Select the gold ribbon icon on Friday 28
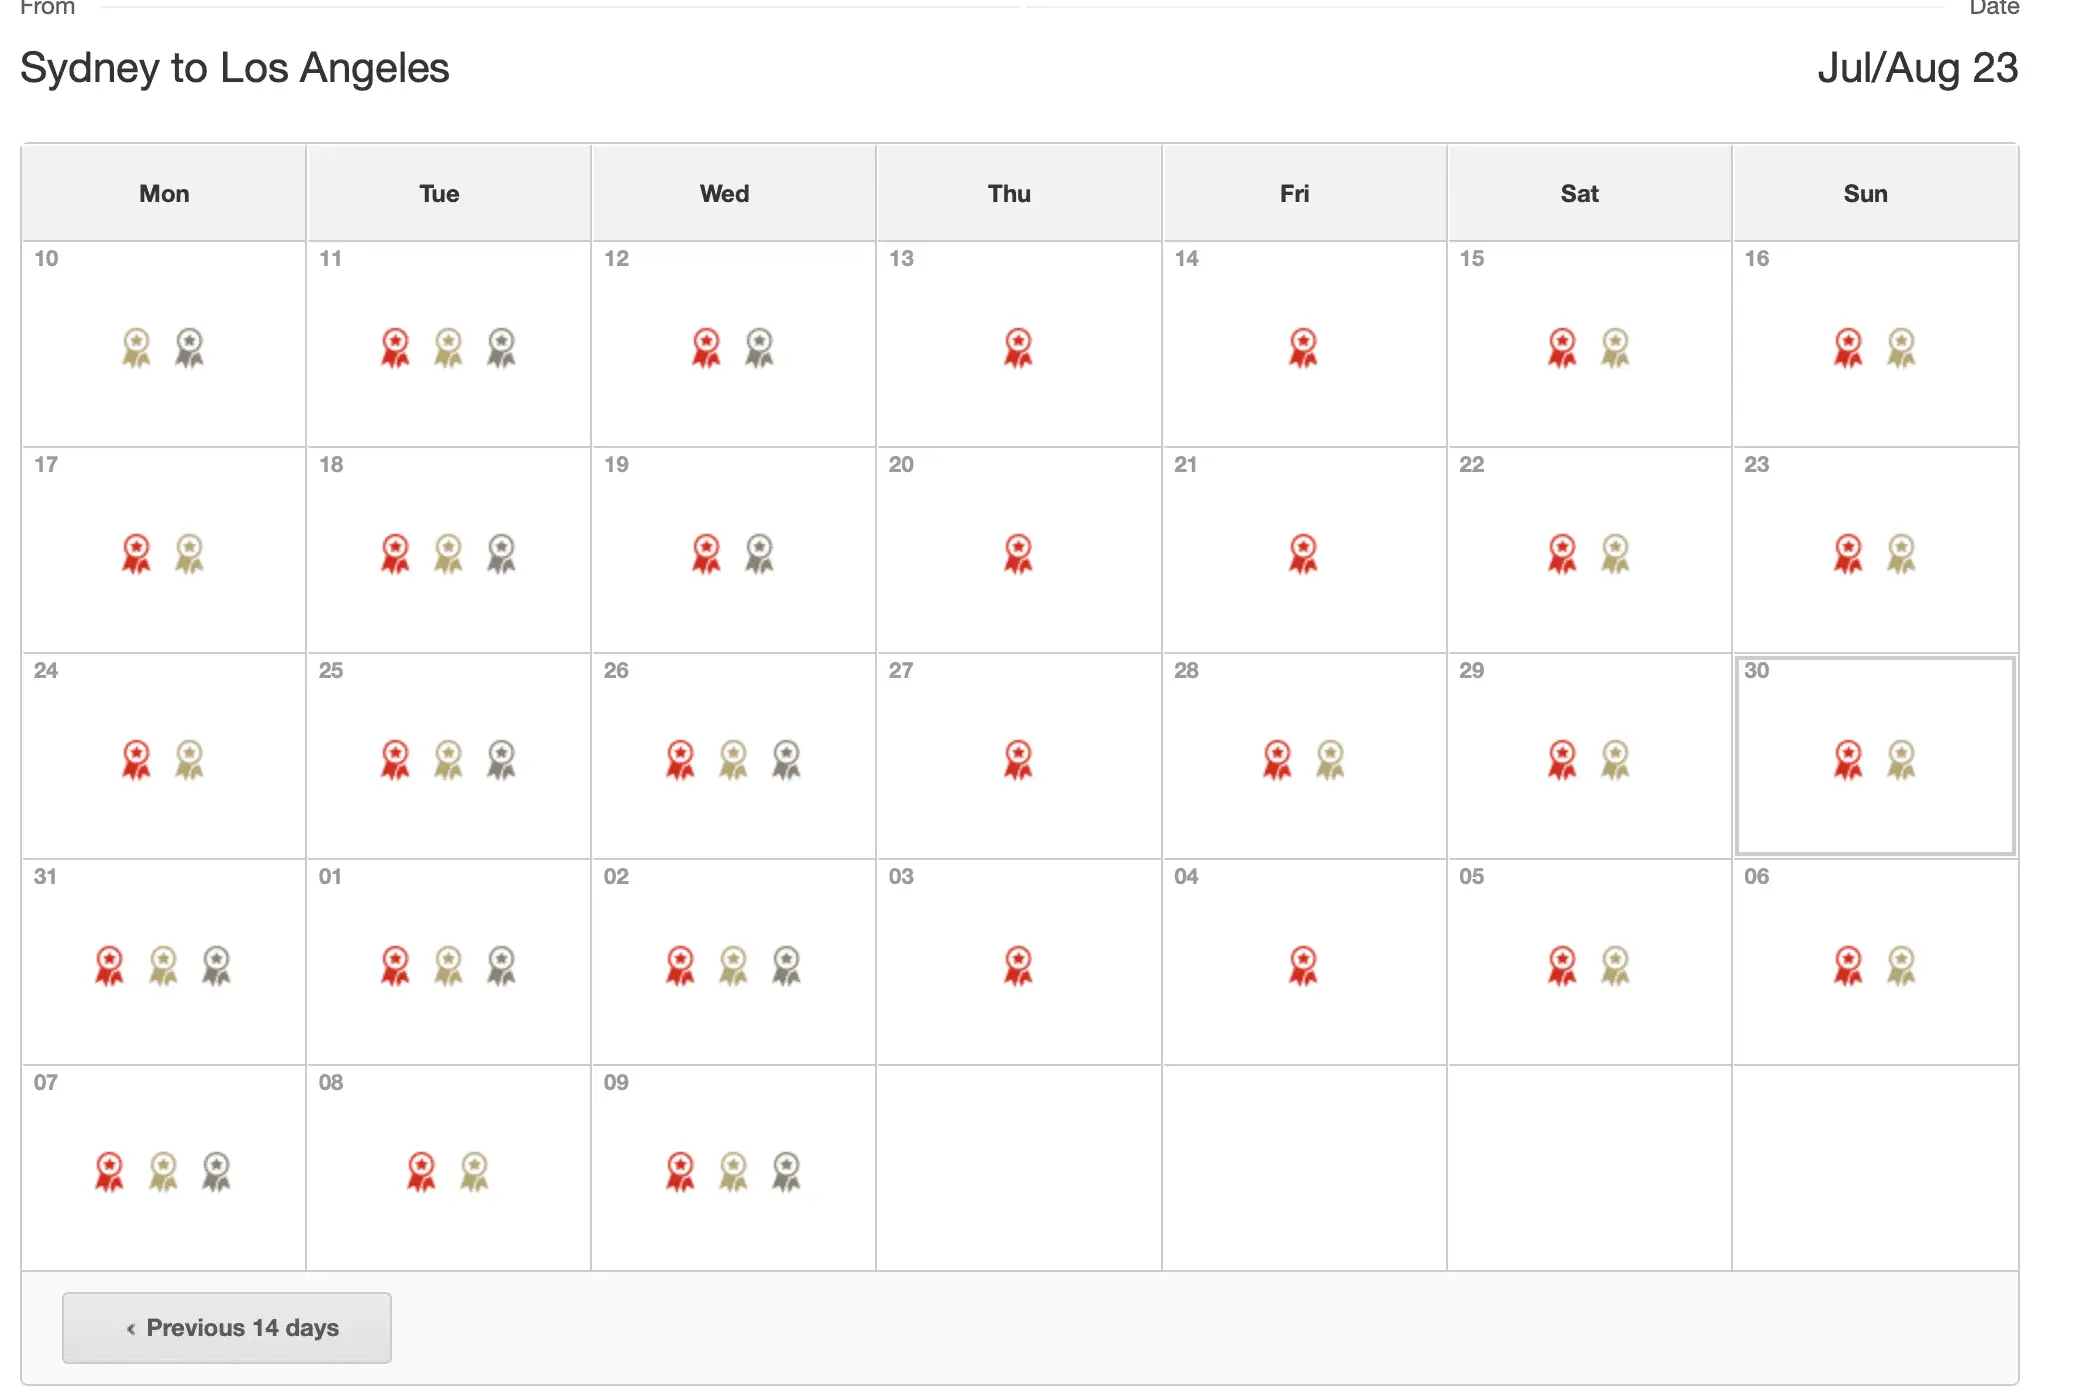The image size is (2090, 1400). [x=1330, y=760]
